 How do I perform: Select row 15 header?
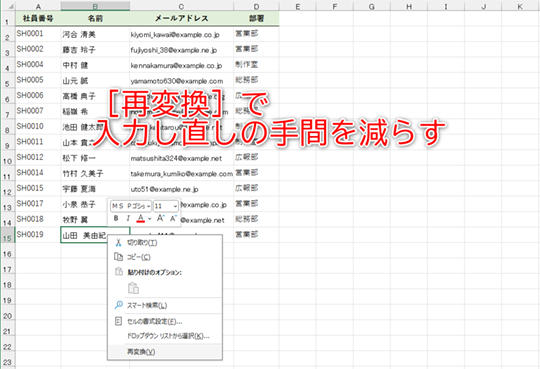[x=8, y=235]
